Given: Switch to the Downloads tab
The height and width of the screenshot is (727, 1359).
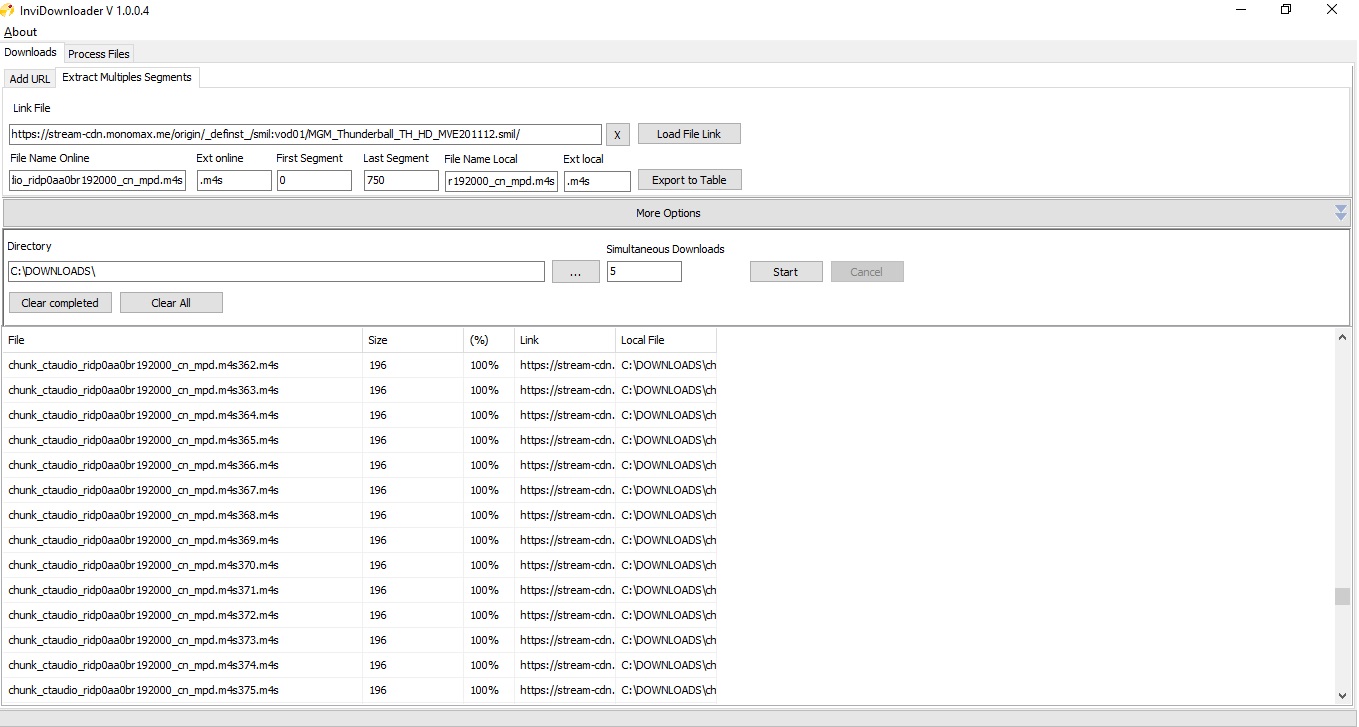Looking at the screenshot, I should coord(31,52).
